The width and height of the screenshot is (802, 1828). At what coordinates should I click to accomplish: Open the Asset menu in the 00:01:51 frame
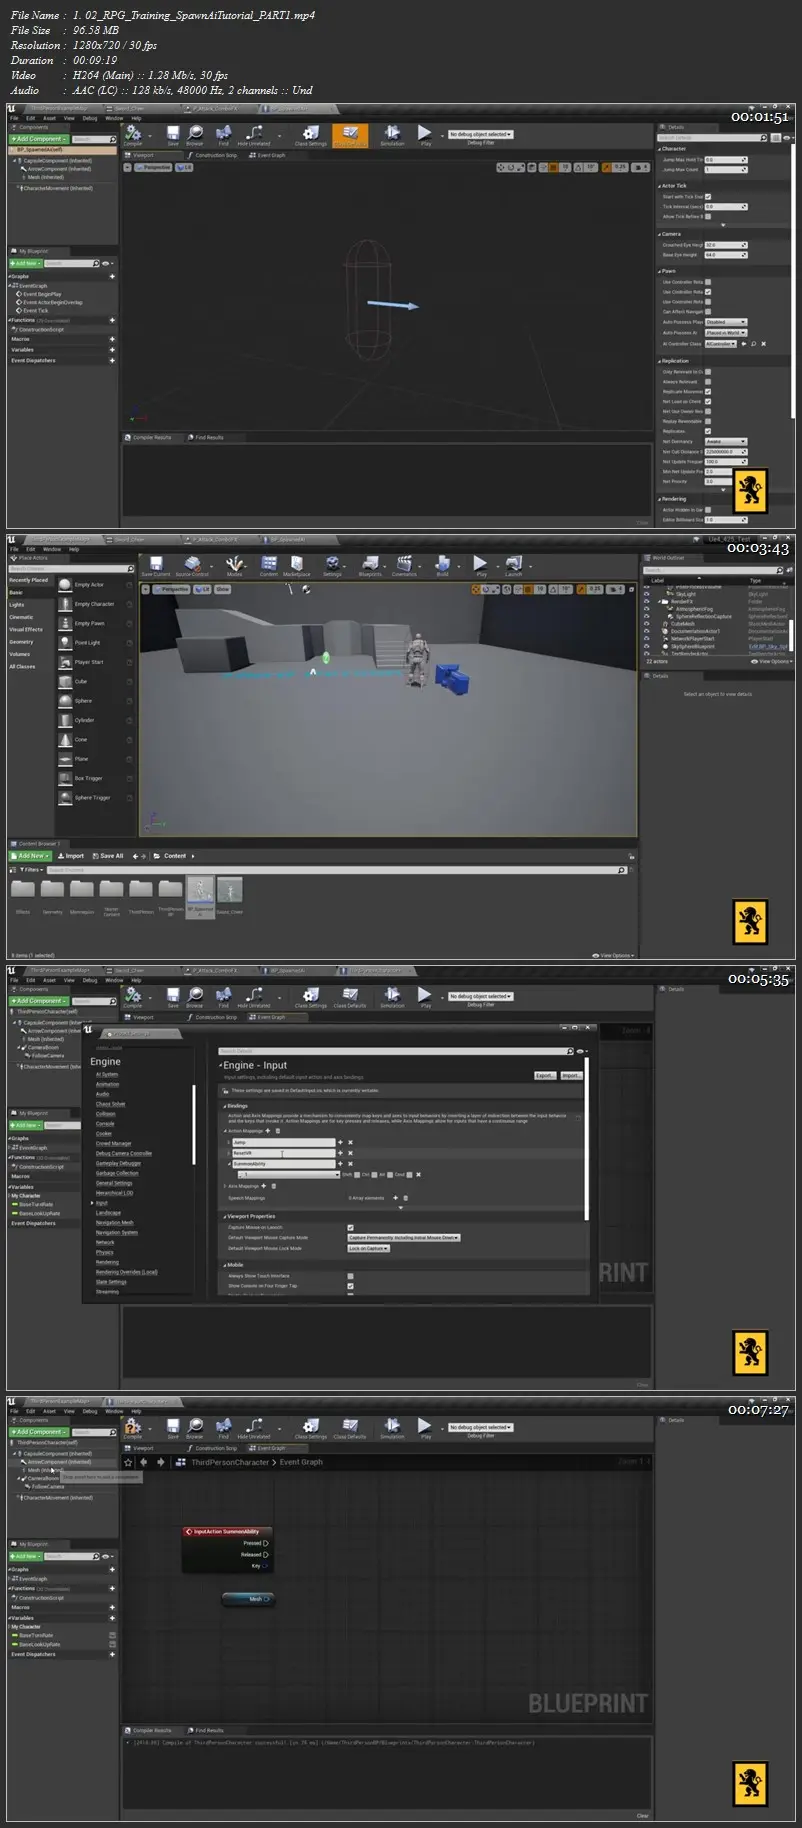coord(50,118)
